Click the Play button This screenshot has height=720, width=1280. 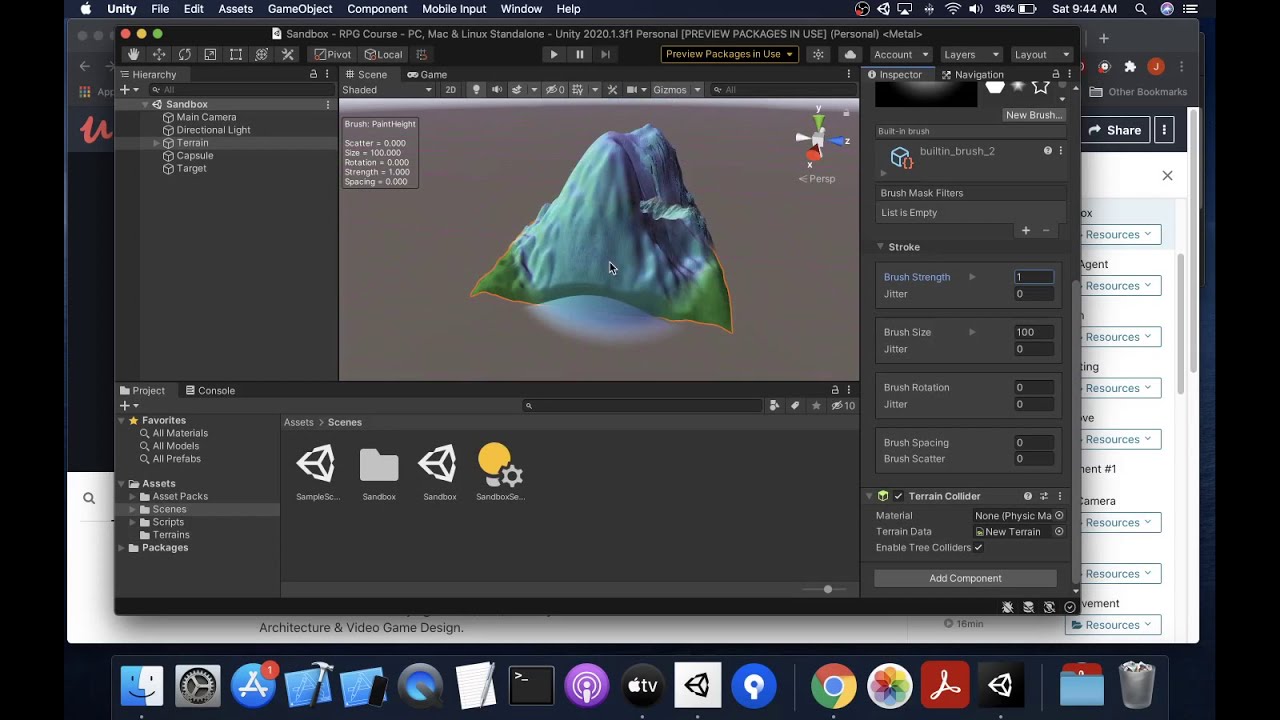pyautogui.click(x=554, y=54)
